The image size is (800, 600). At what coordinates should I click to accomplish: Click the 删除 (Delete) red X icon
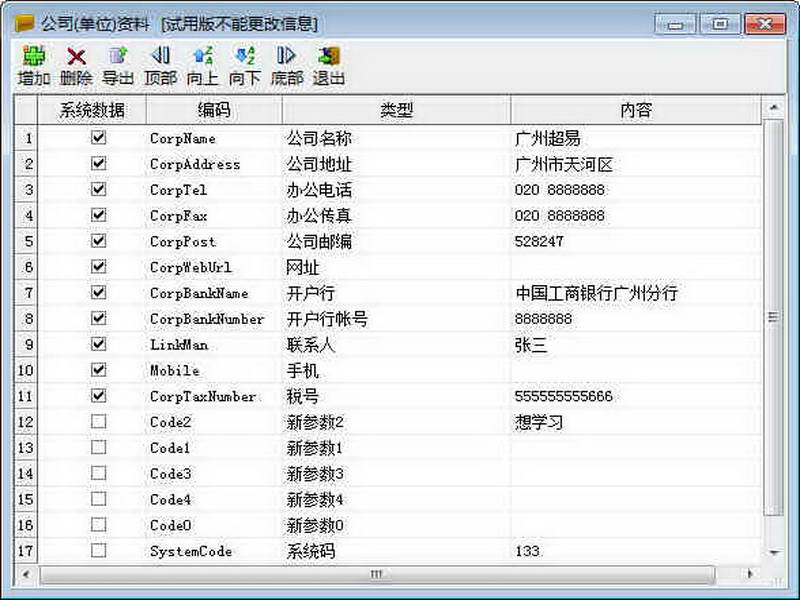point(76,58)
